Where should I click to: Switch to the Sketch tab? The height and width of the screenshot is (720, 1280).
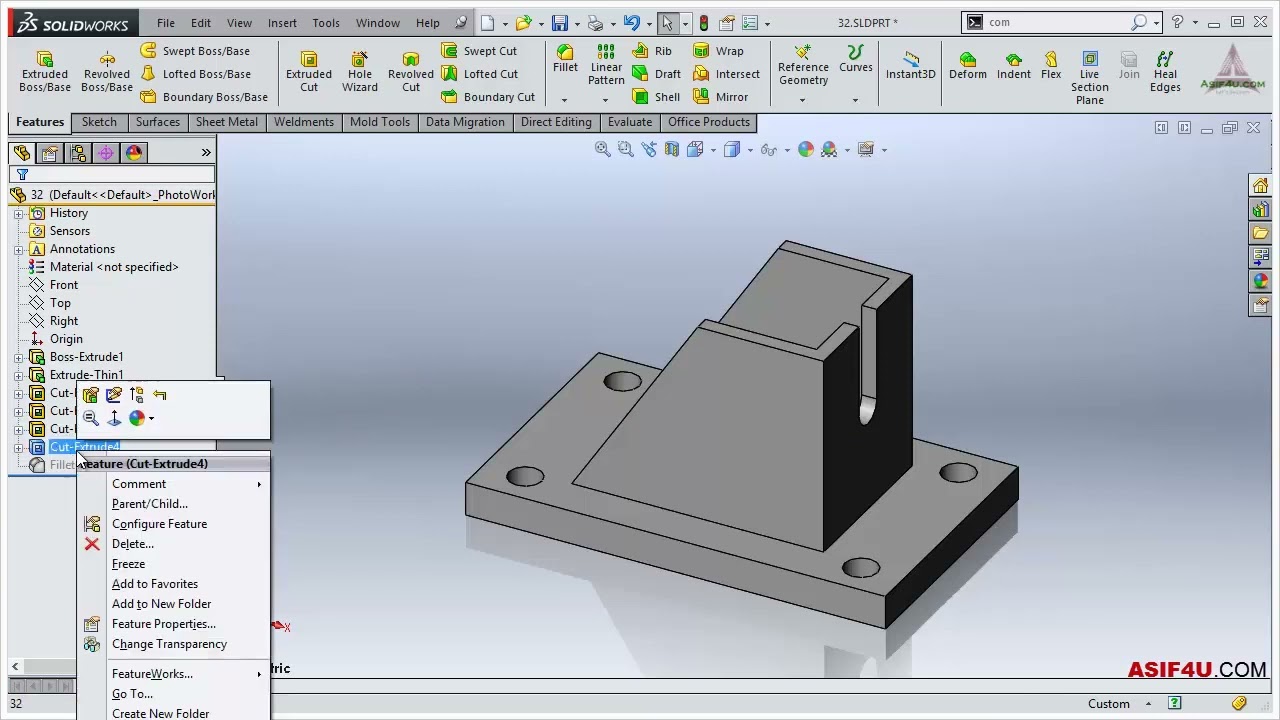click(99, 122)
